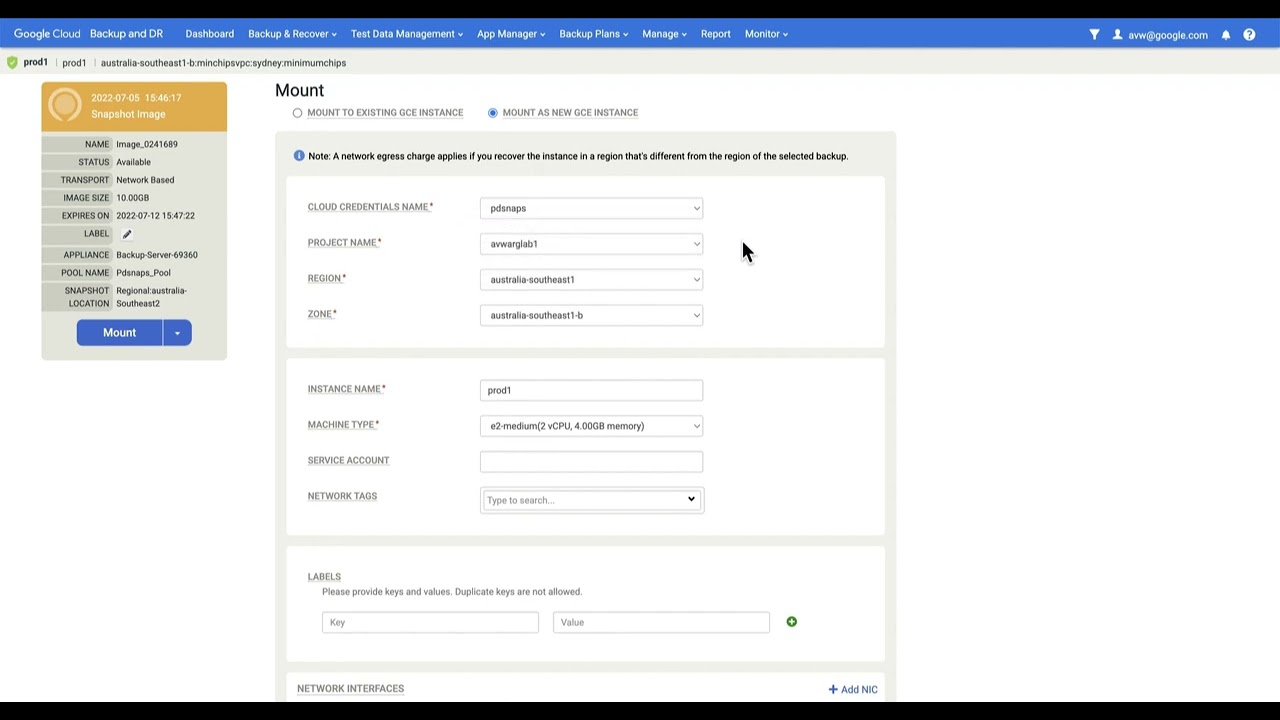Click the blue info note icon
Image resolution: width=1280 pixels, height=720 pixels.
[299, 156]
